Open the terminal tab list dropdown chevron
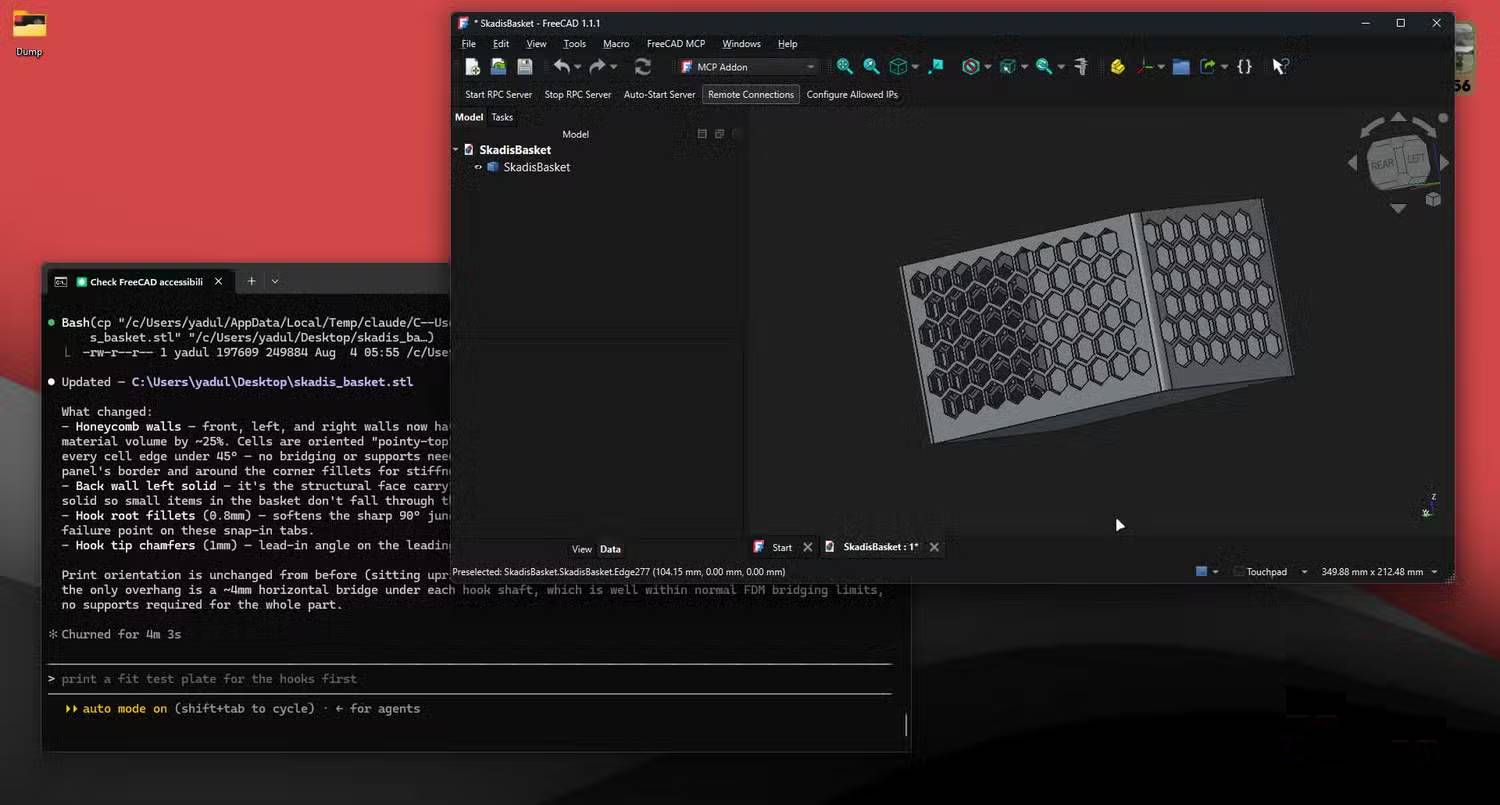 pyautogui.click(x=275, y=281)
